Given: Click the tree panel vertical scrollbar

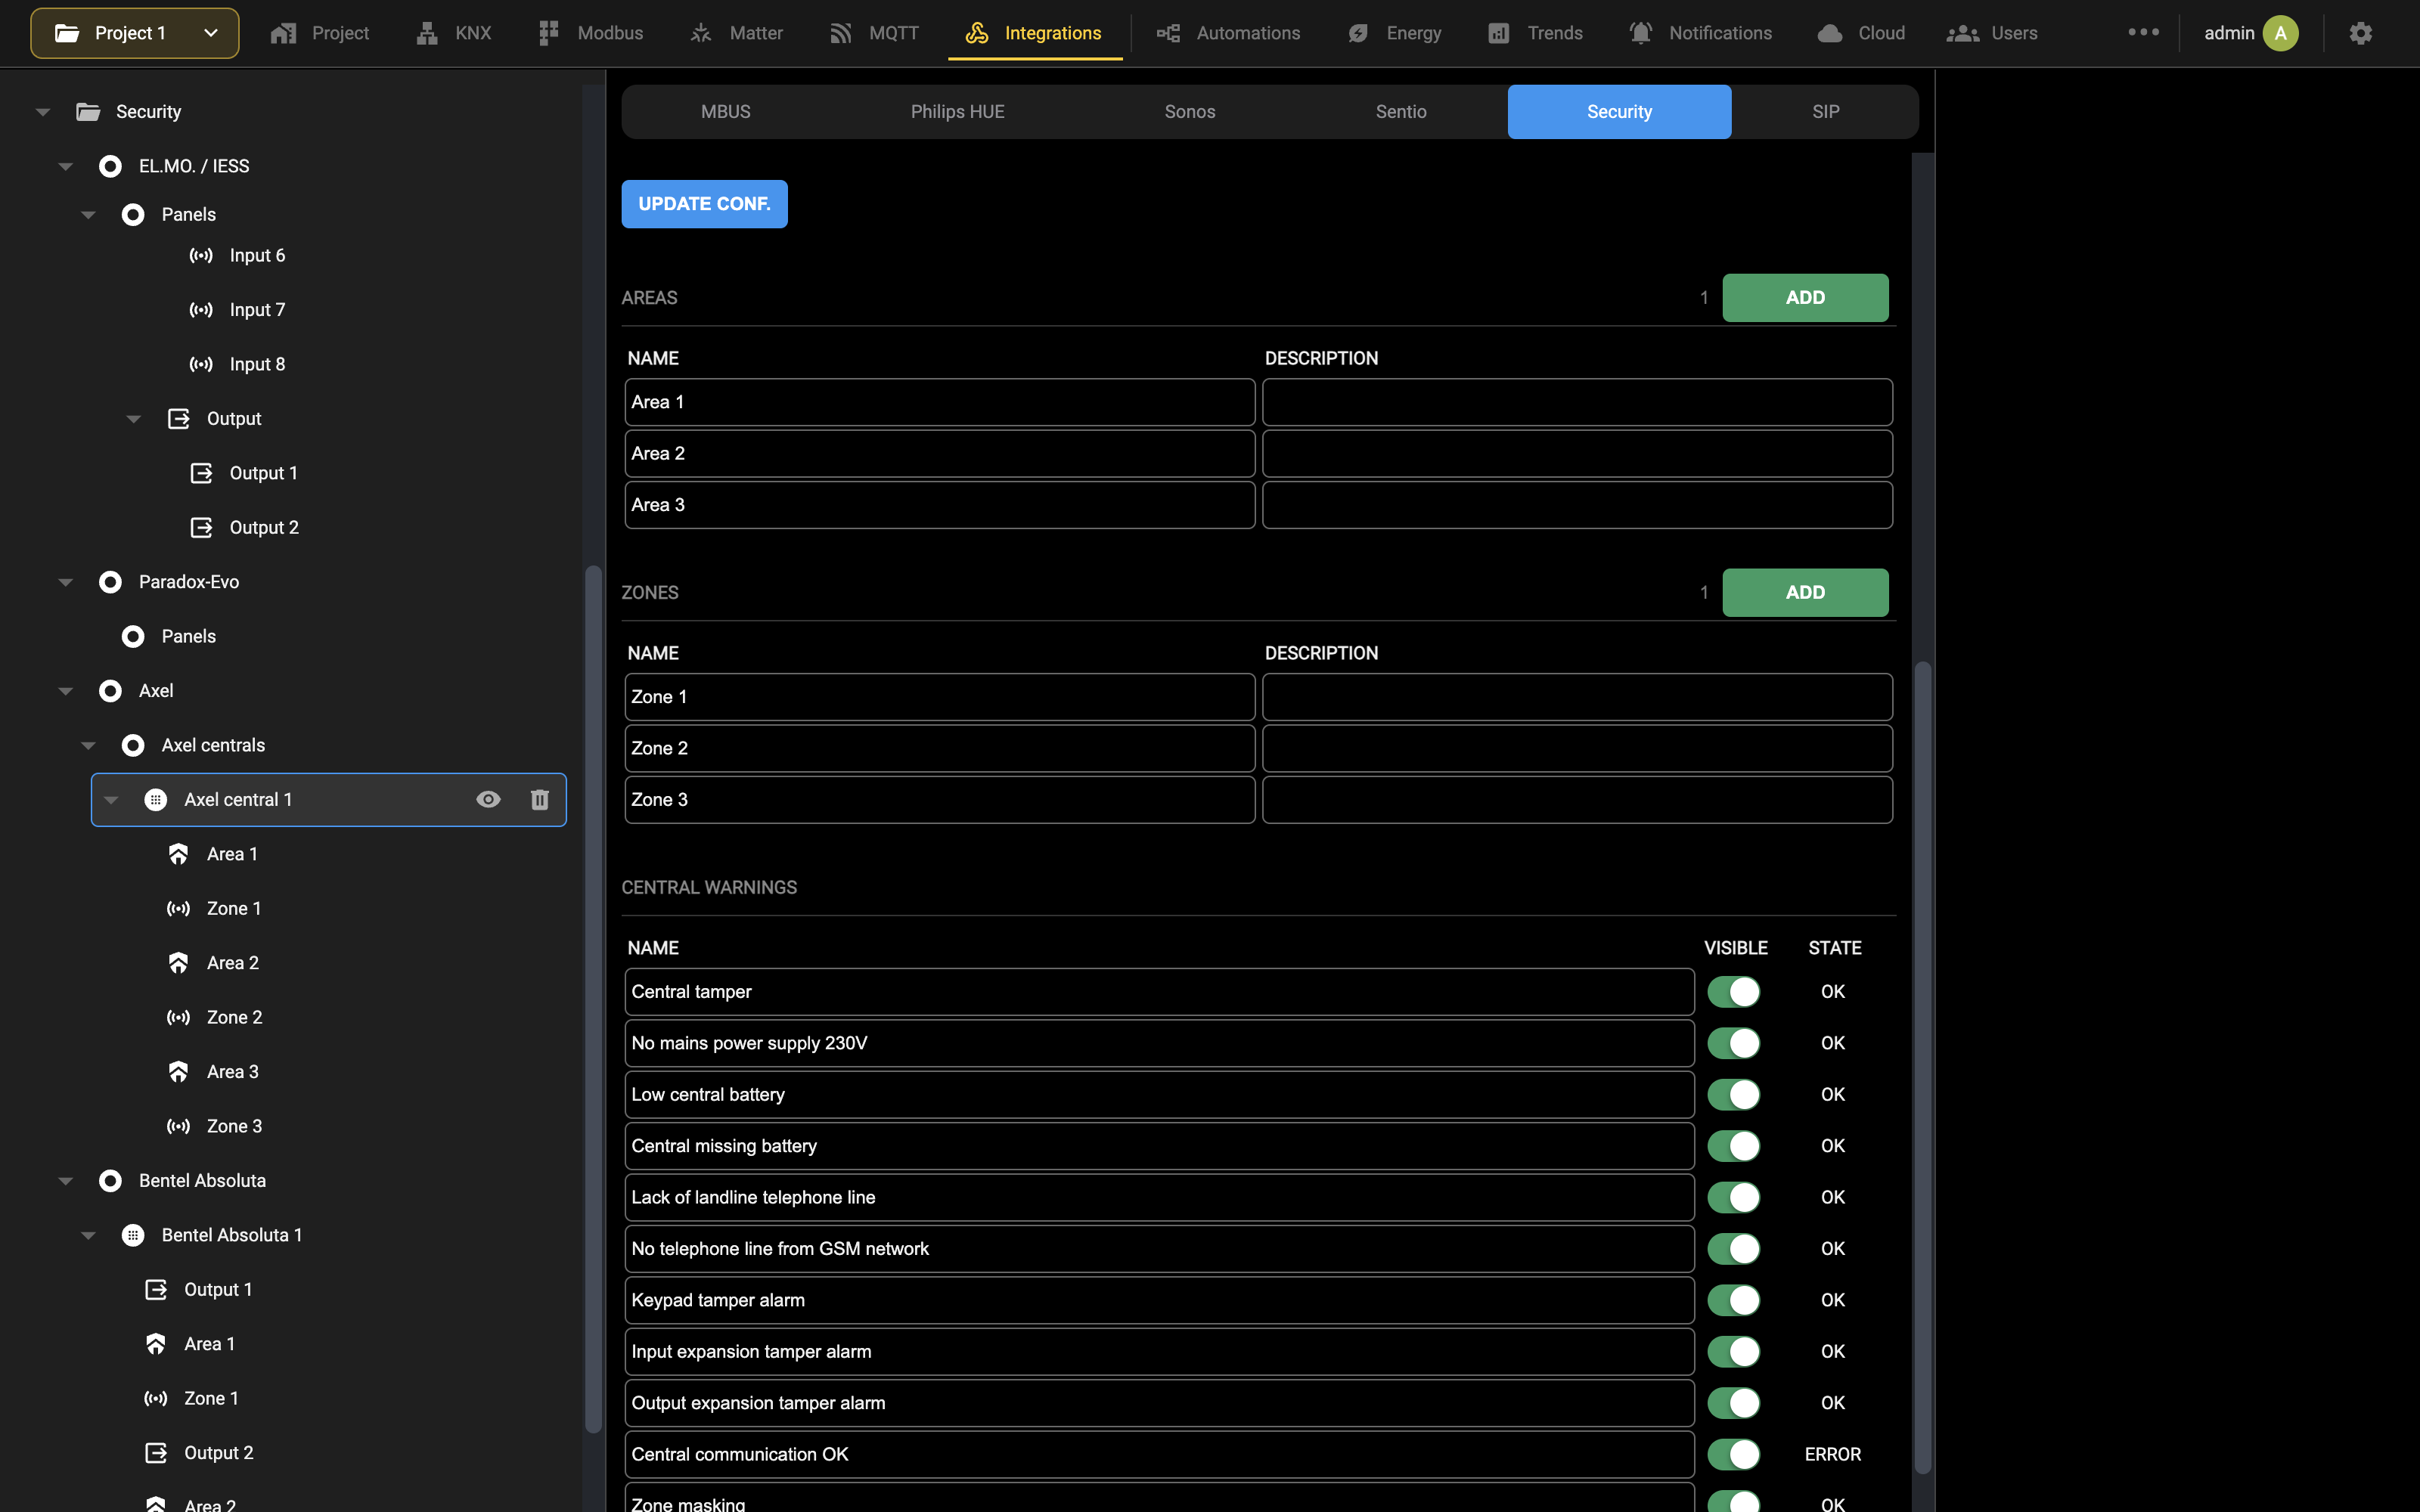Looking at the screenshot, I should [x=593, y=1000].
